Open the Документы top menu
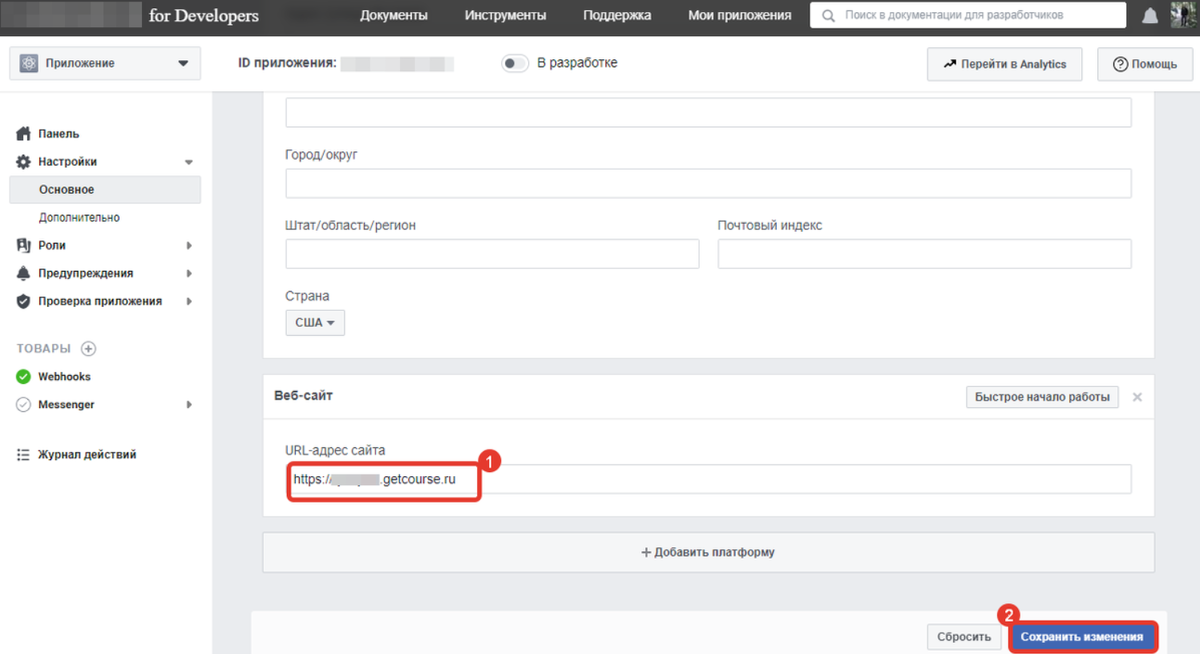Screen dimensions: 1200x654 click(x=394, y=16)
